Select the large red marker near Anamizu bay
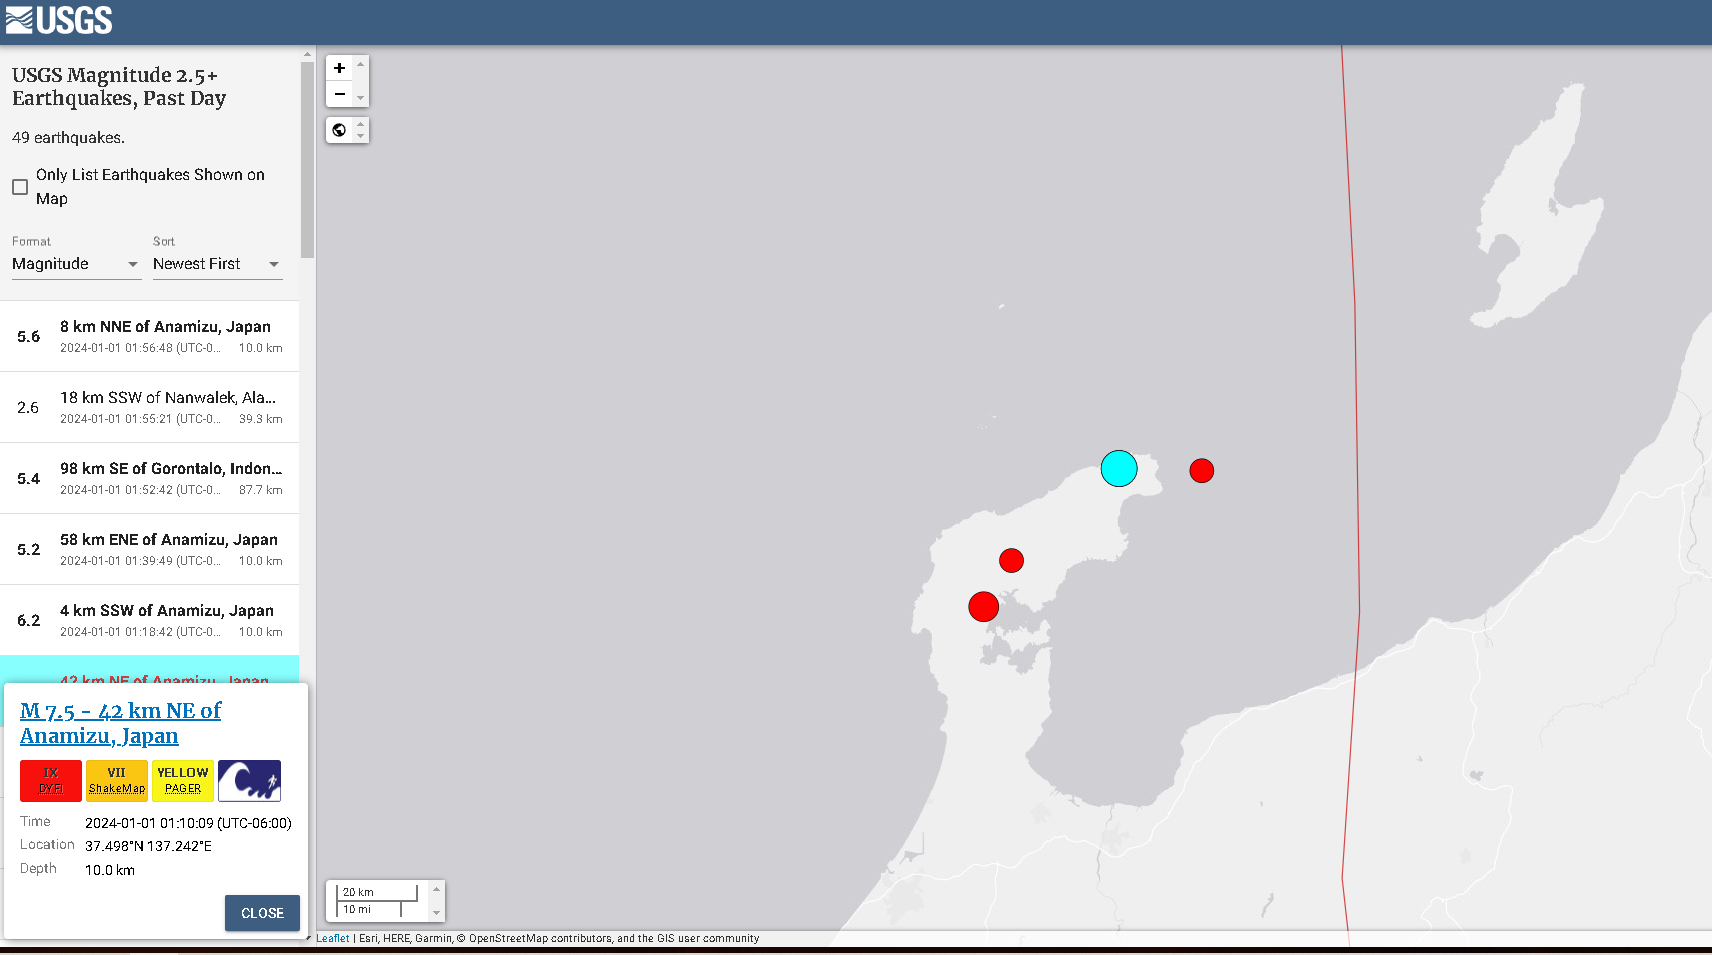Image resolution: width=1712 pixels, height=955 pixels. pyautogui.click(x=984, y=607)
